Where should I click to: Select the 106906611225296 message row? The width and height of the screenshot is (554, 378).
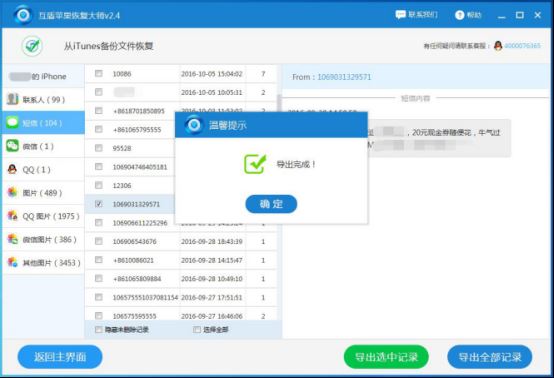[x=181, y=223]
